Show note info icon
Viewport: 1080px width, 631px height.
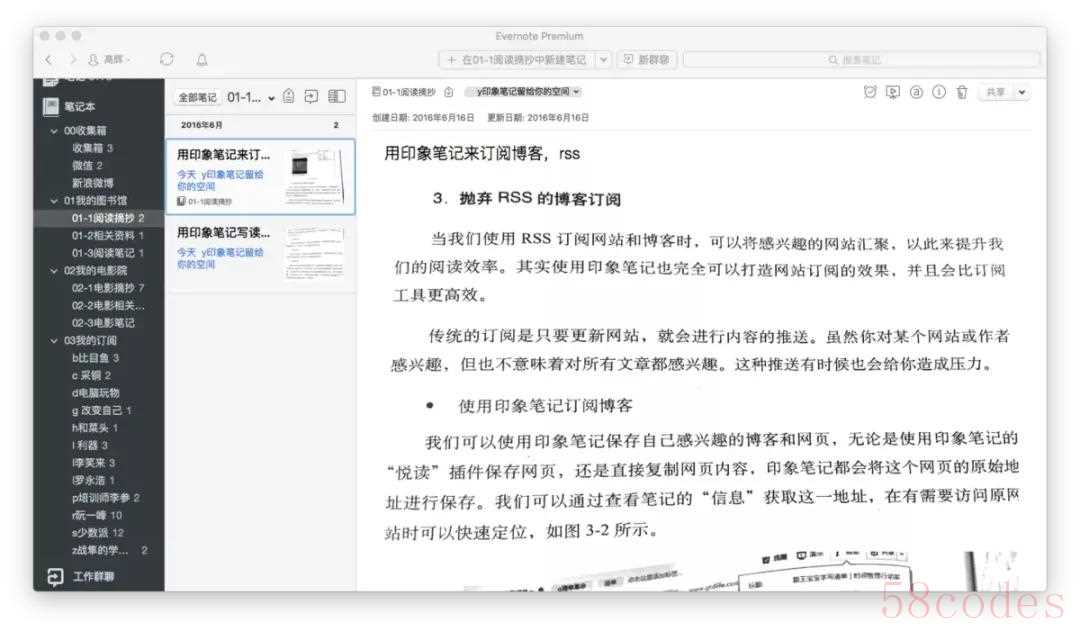point(939,92)
